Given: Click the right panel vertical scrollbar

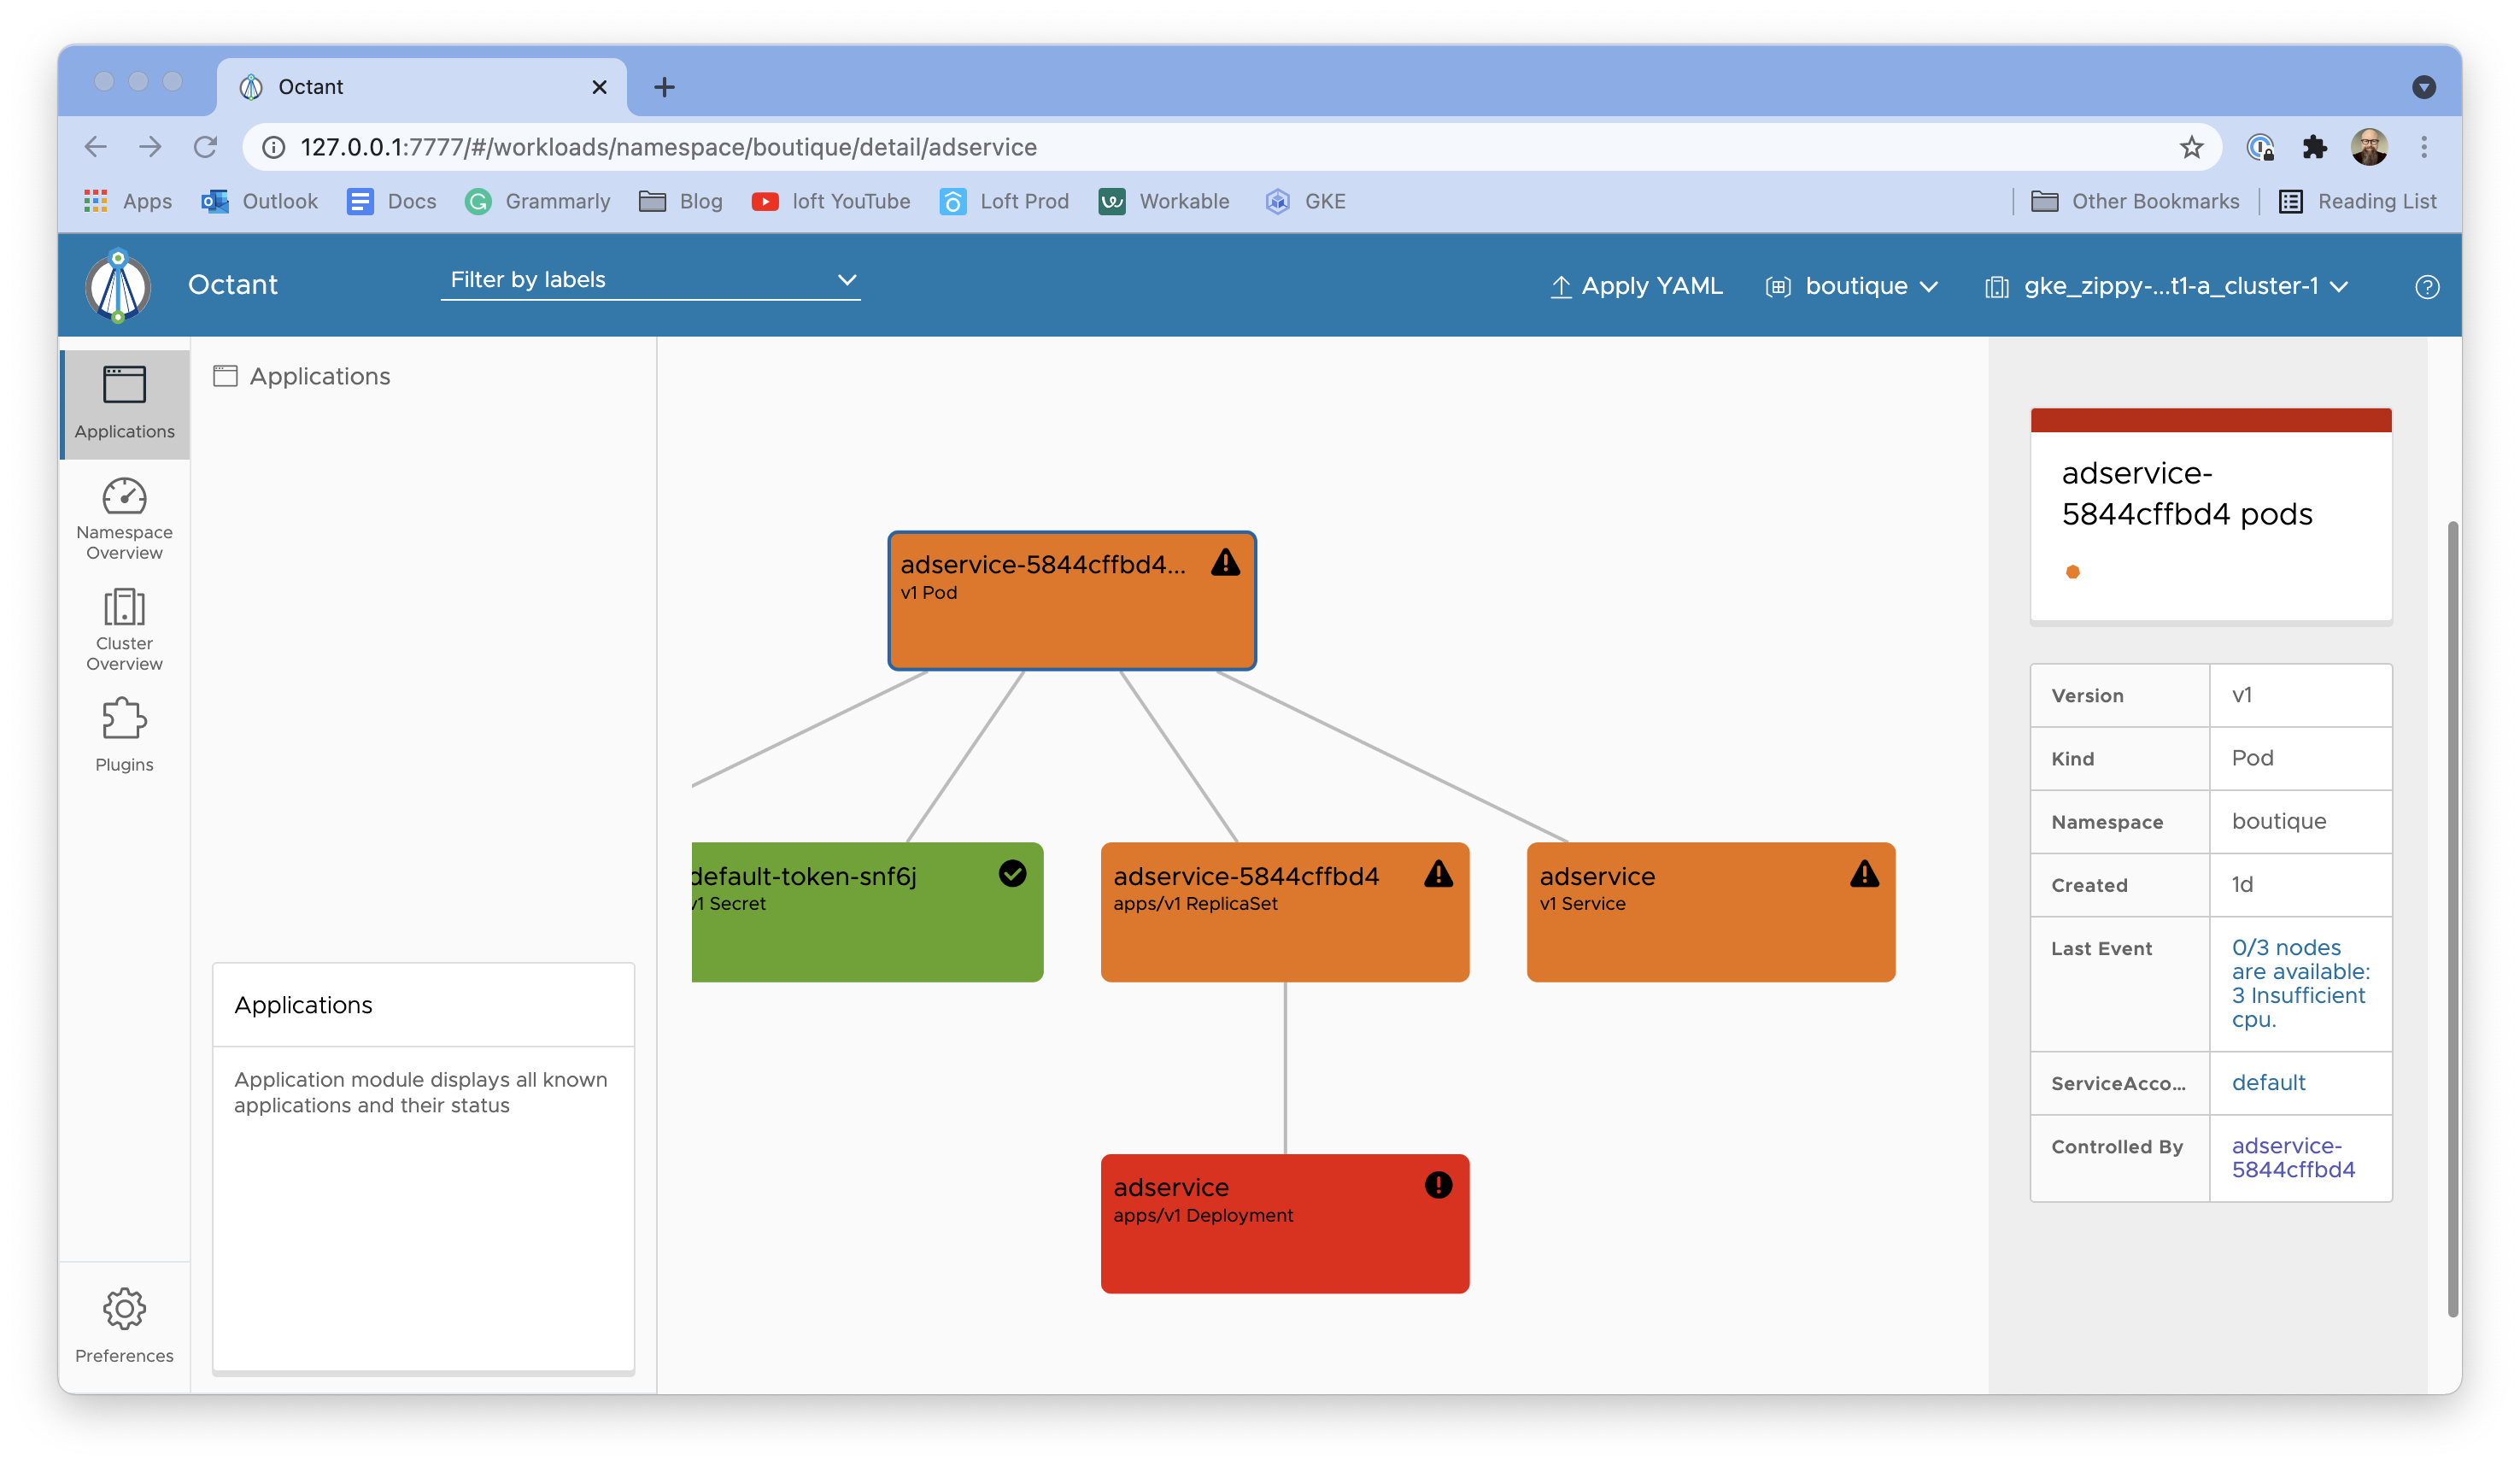Looking at the screenshot, I should [x=2451, y=918].
